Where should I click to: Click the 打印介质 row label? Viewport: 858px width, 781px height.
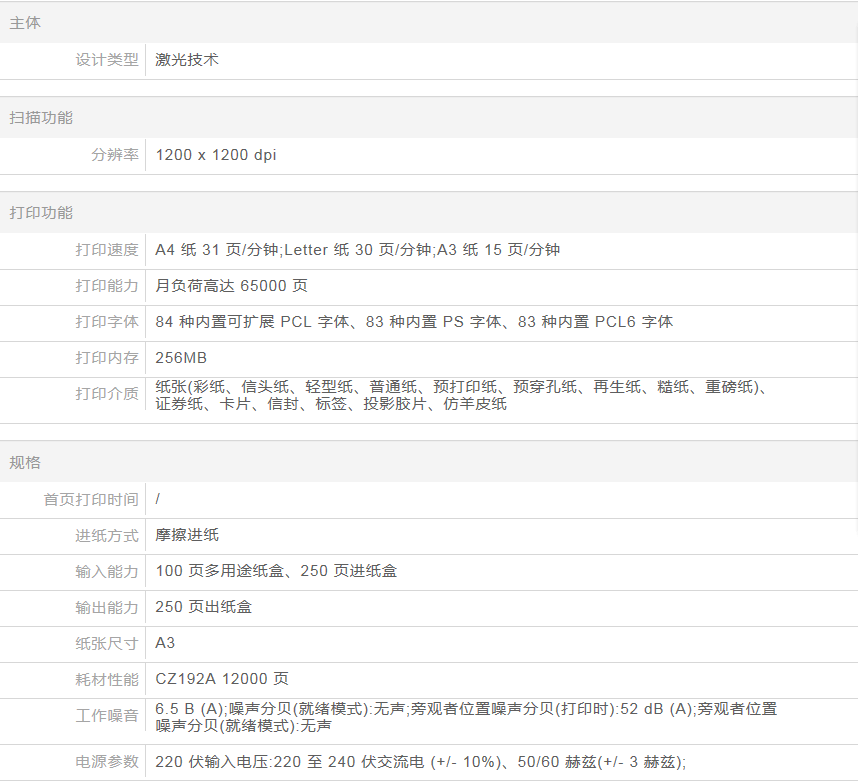107,393
